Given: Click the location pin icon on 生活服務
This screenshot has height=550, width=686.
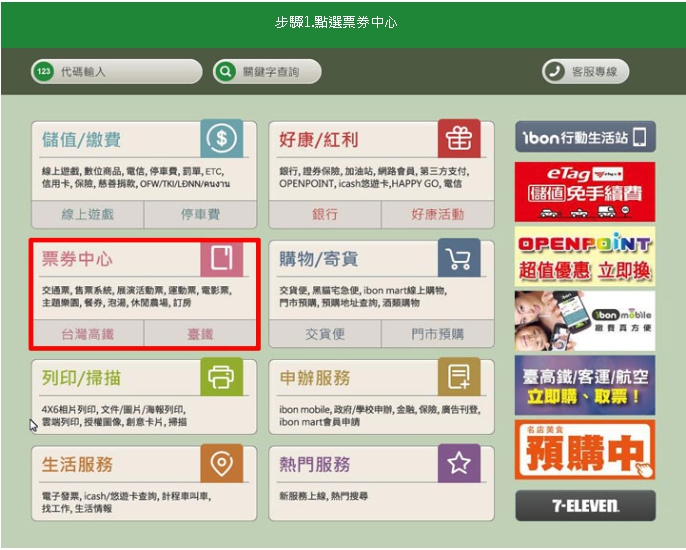Looking at the screenshot, I should tap(221, 463).
